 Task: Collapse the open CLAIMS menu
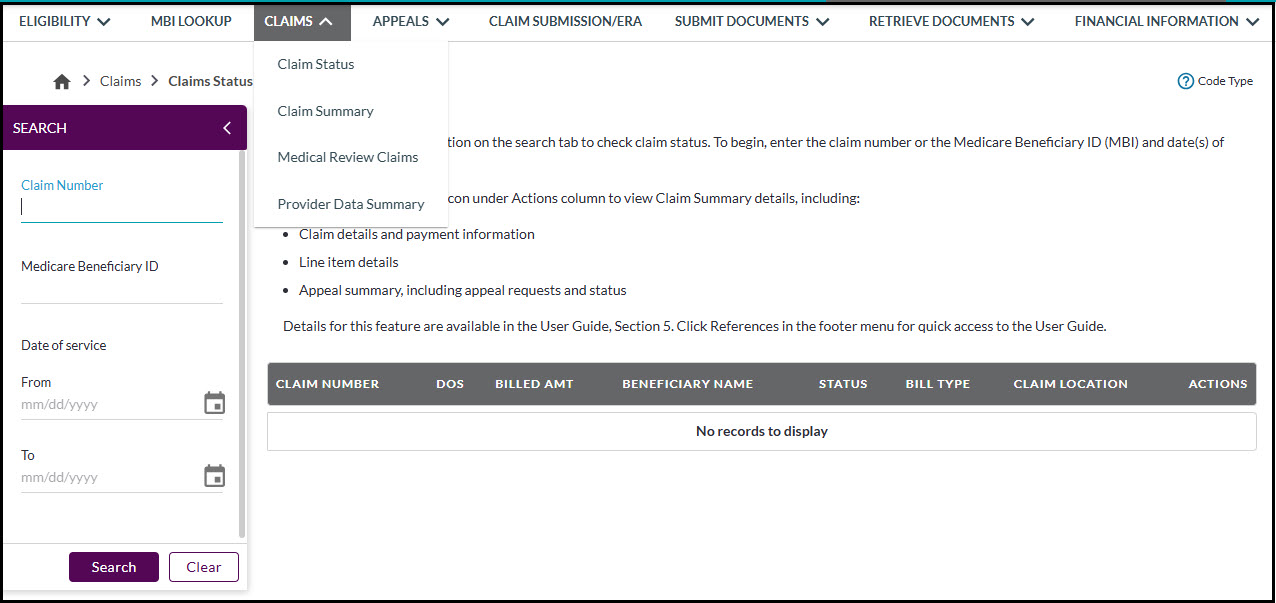coord(301,21)
